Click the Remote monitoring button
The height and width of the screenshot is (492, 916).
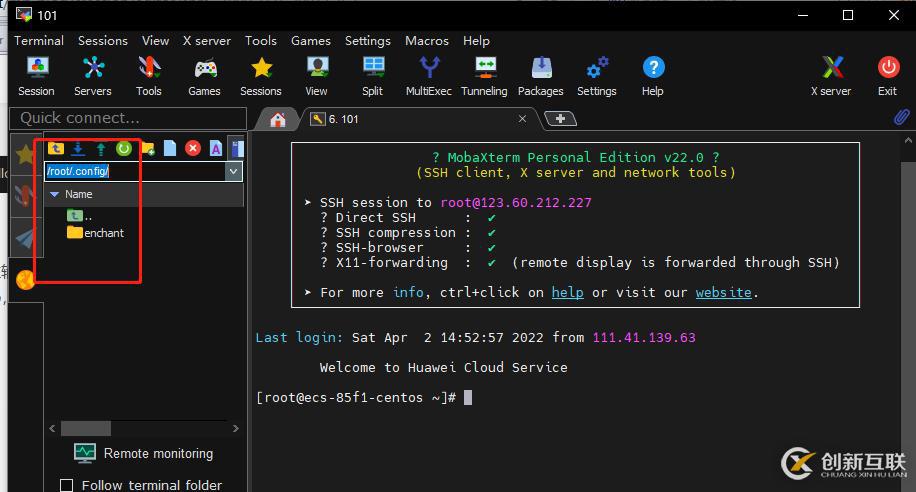(145, 453)
